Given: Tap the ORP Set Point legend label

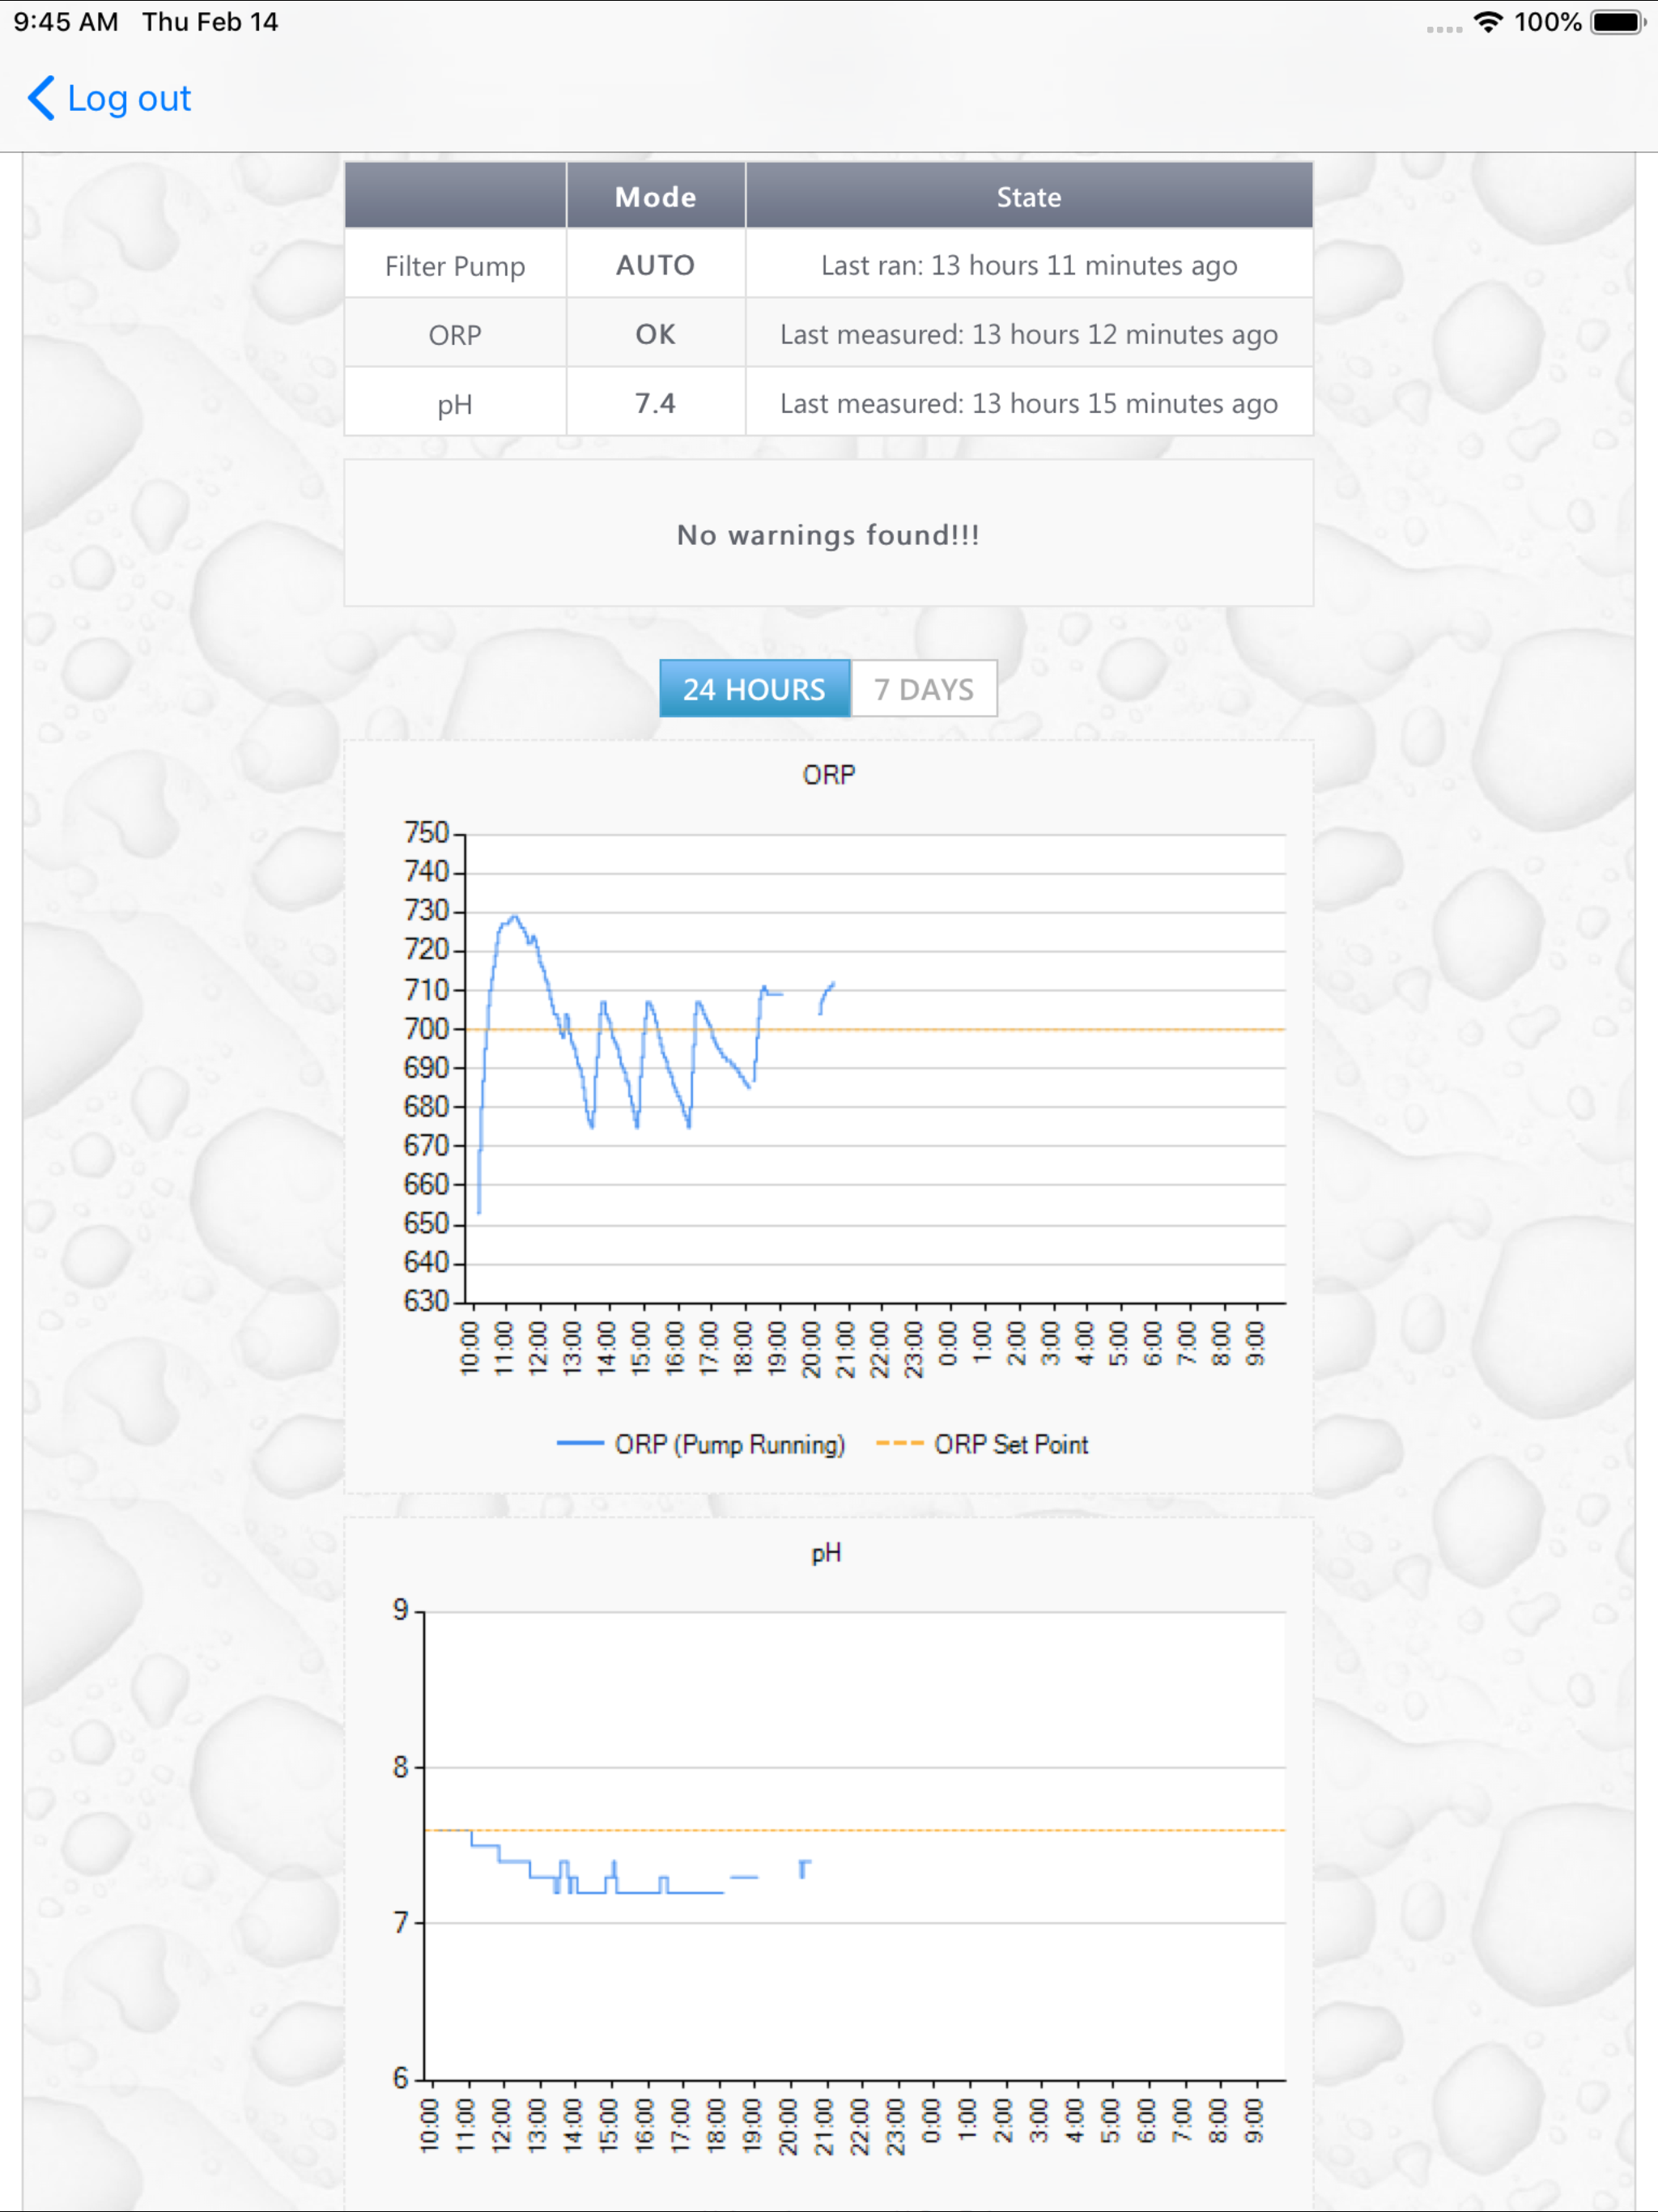Looking at the screenshot, I should pos(1010,1444).
